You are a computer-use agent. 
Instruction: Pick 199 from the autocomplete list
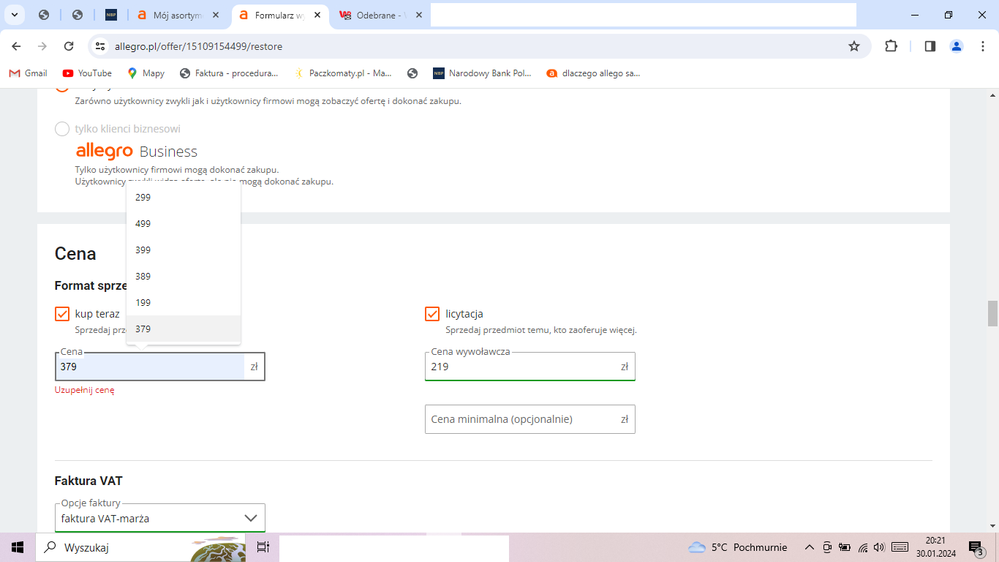(x=143, y=302)
